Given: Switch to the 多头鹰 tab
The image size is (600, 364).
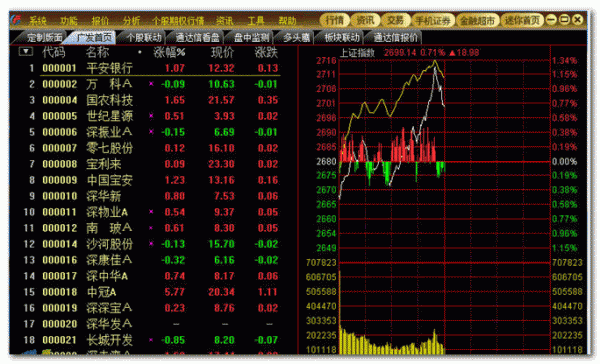Looking at the screenshot, I should tap(296, 38).
